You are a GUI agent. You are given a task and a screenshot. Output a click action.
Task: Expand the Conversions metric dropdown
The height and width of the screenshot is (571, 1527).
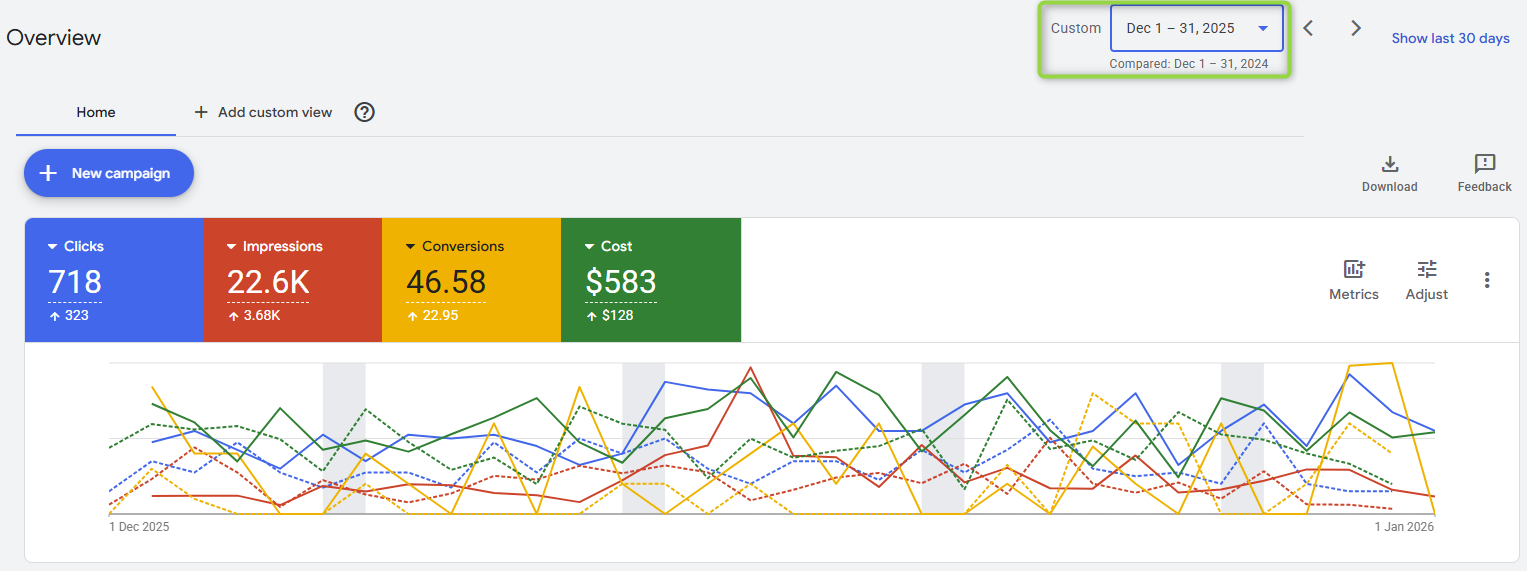[411, 247]
